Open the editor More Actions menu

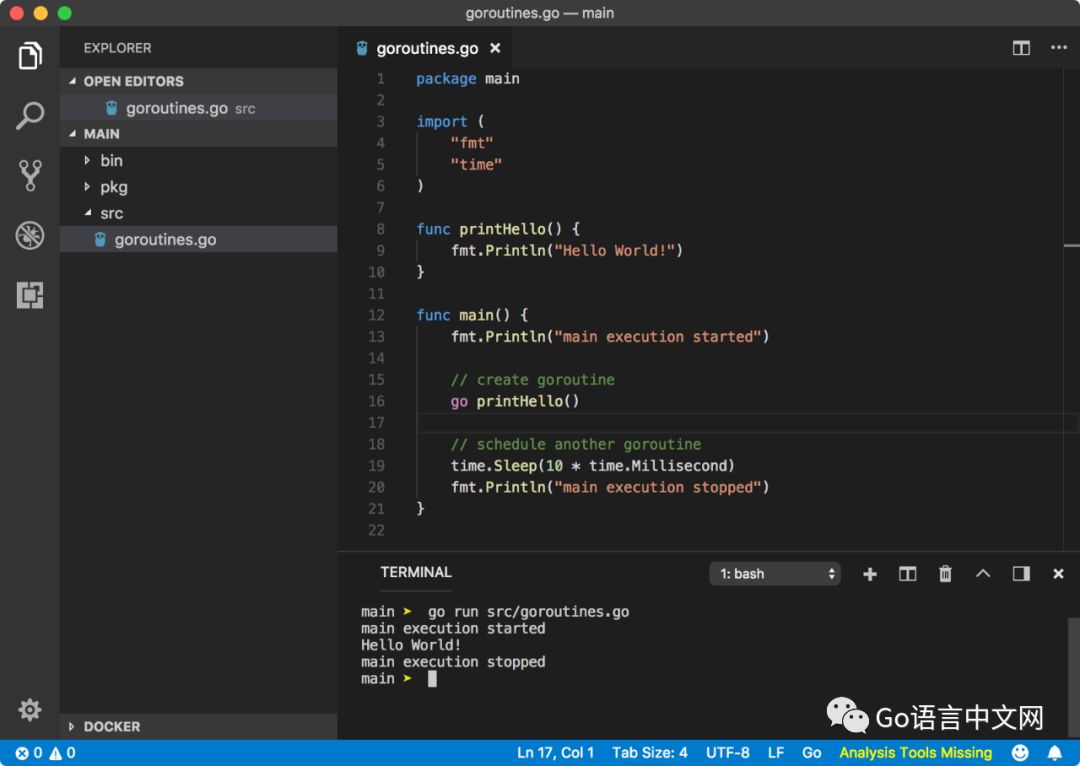[x=1059, y=48]
